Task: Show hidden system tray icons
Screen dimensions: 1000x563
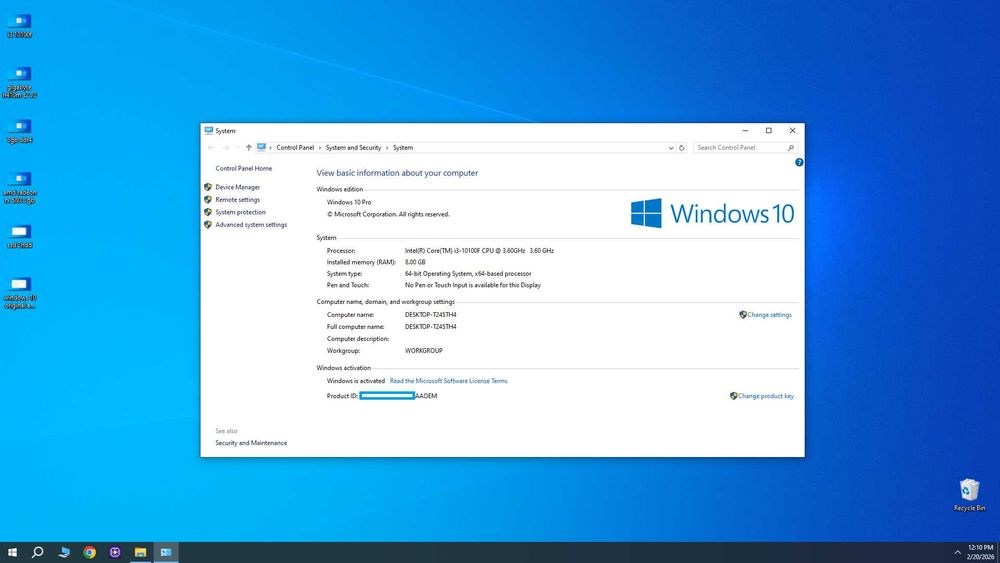Action: 957,552
